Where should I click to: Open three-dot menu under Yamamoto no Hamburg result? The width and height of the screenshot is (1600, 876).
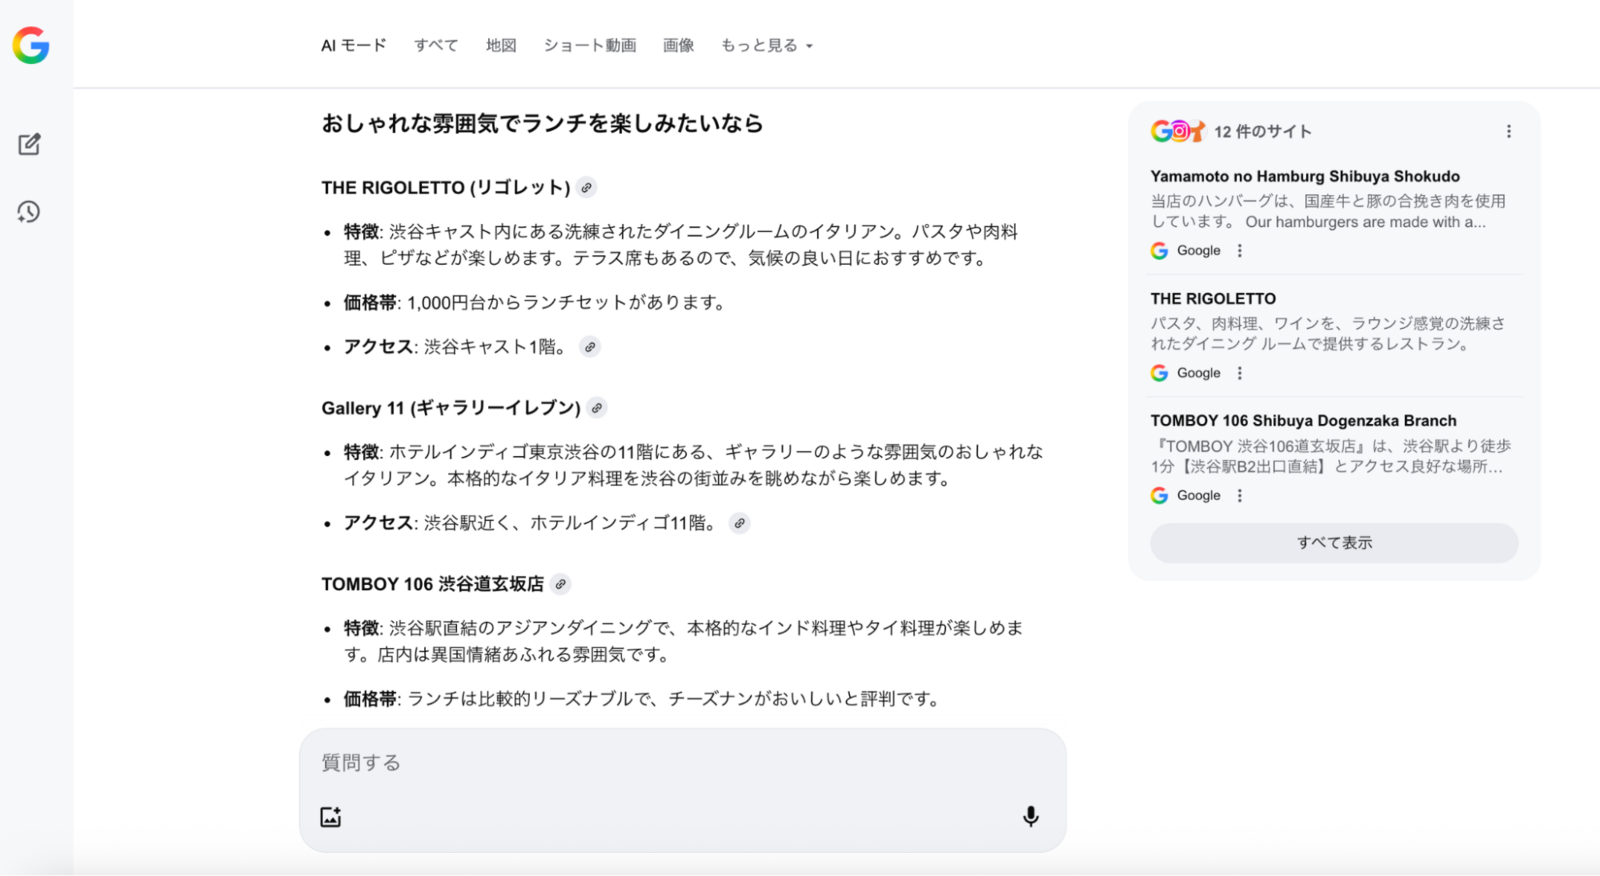(x=1240, y=251)
